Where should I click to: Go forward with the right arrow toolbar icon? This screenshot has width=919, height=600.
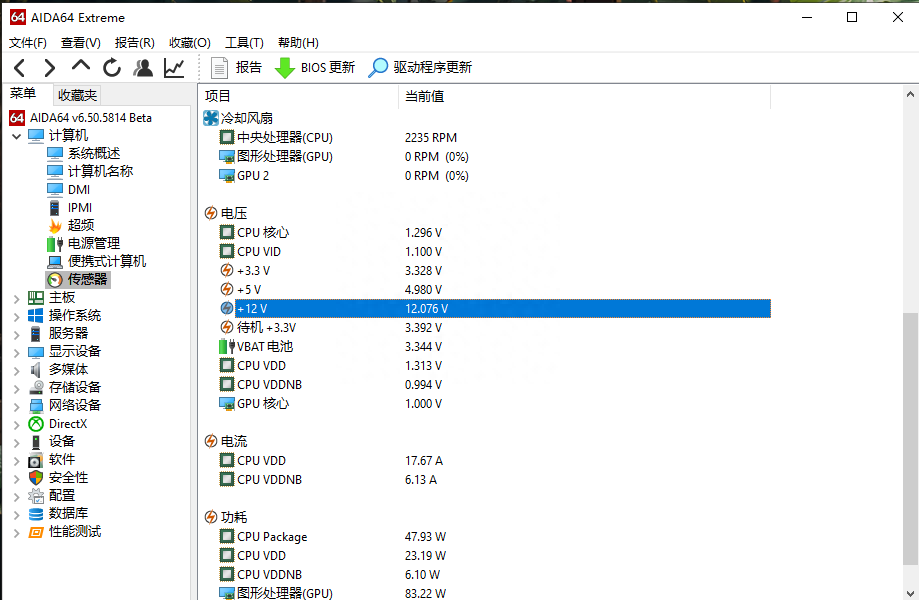[49, 68]
